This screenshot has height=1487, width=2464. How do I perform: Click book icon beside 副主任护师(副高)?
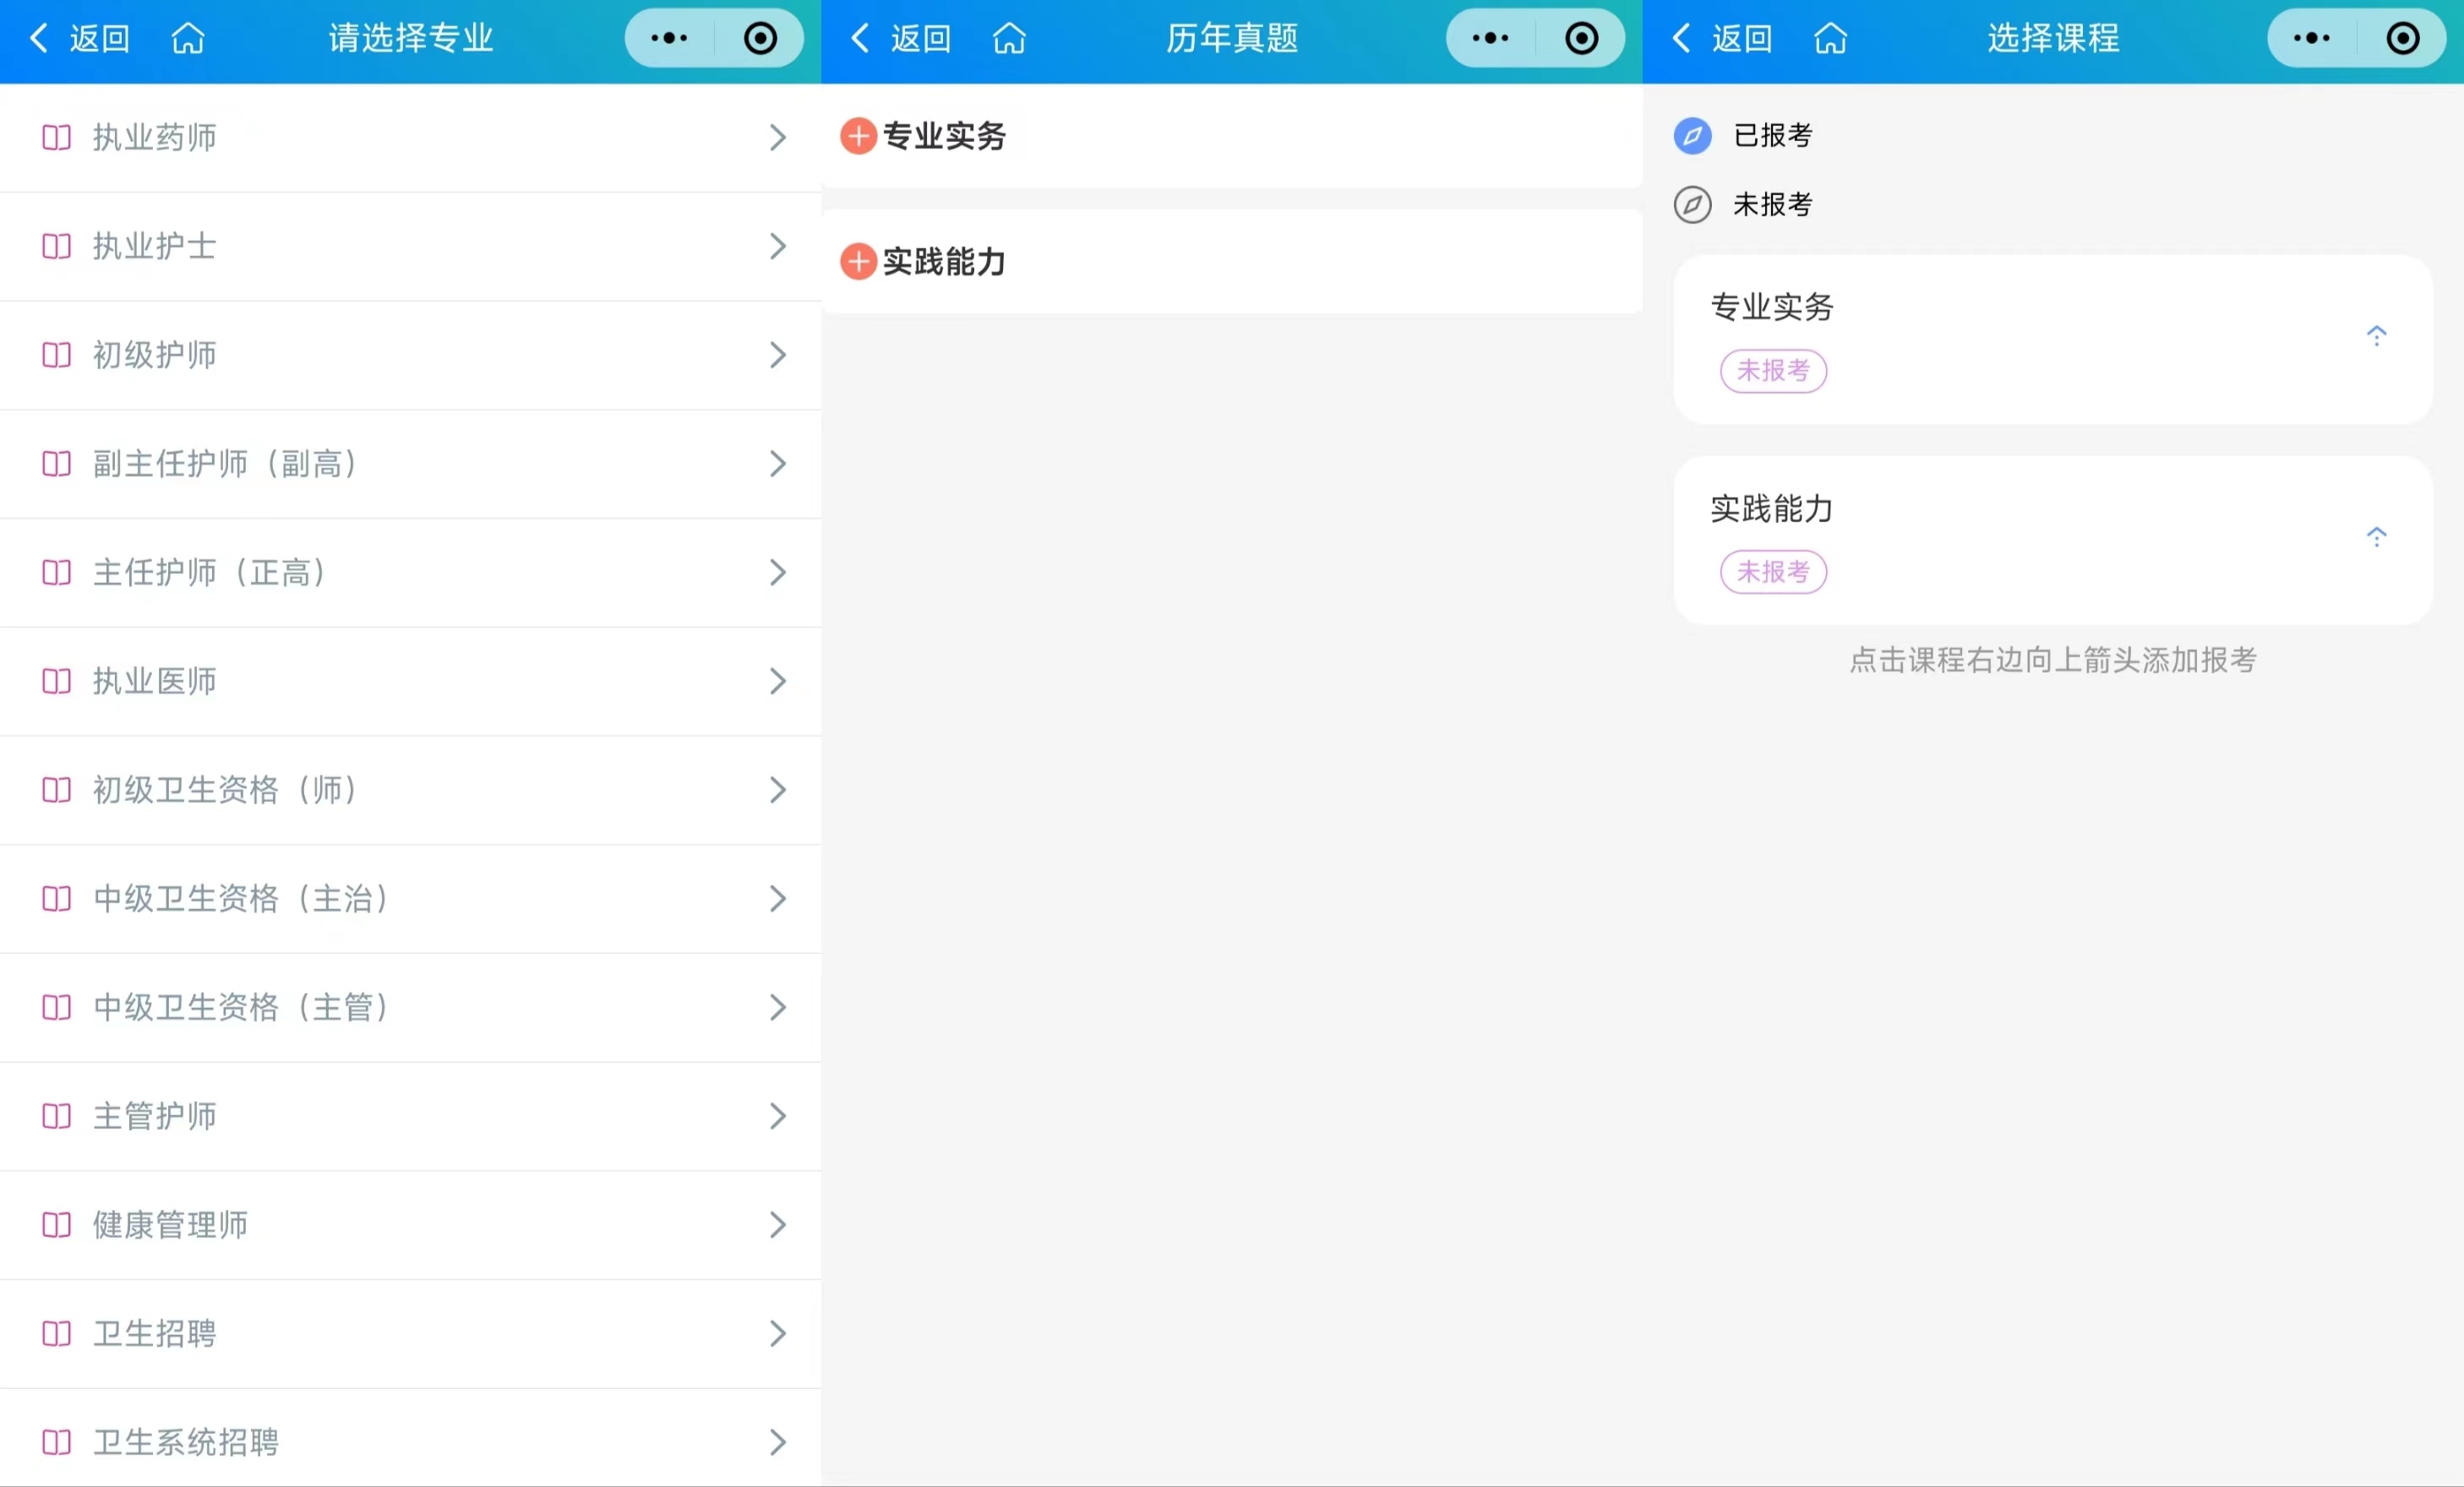tap(57, 464)
